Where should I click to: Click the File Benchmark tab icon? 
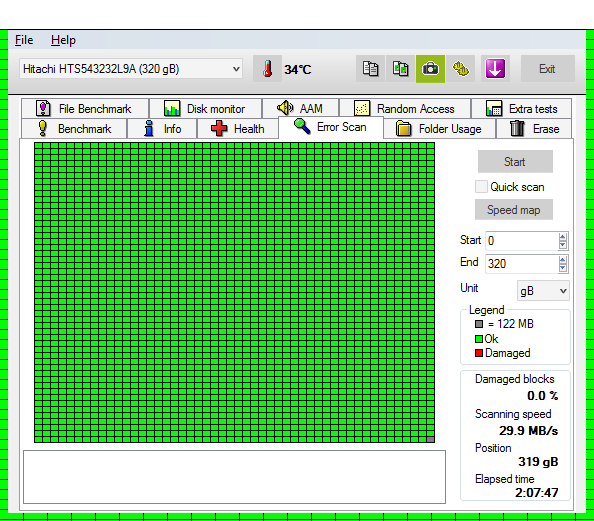43,108
